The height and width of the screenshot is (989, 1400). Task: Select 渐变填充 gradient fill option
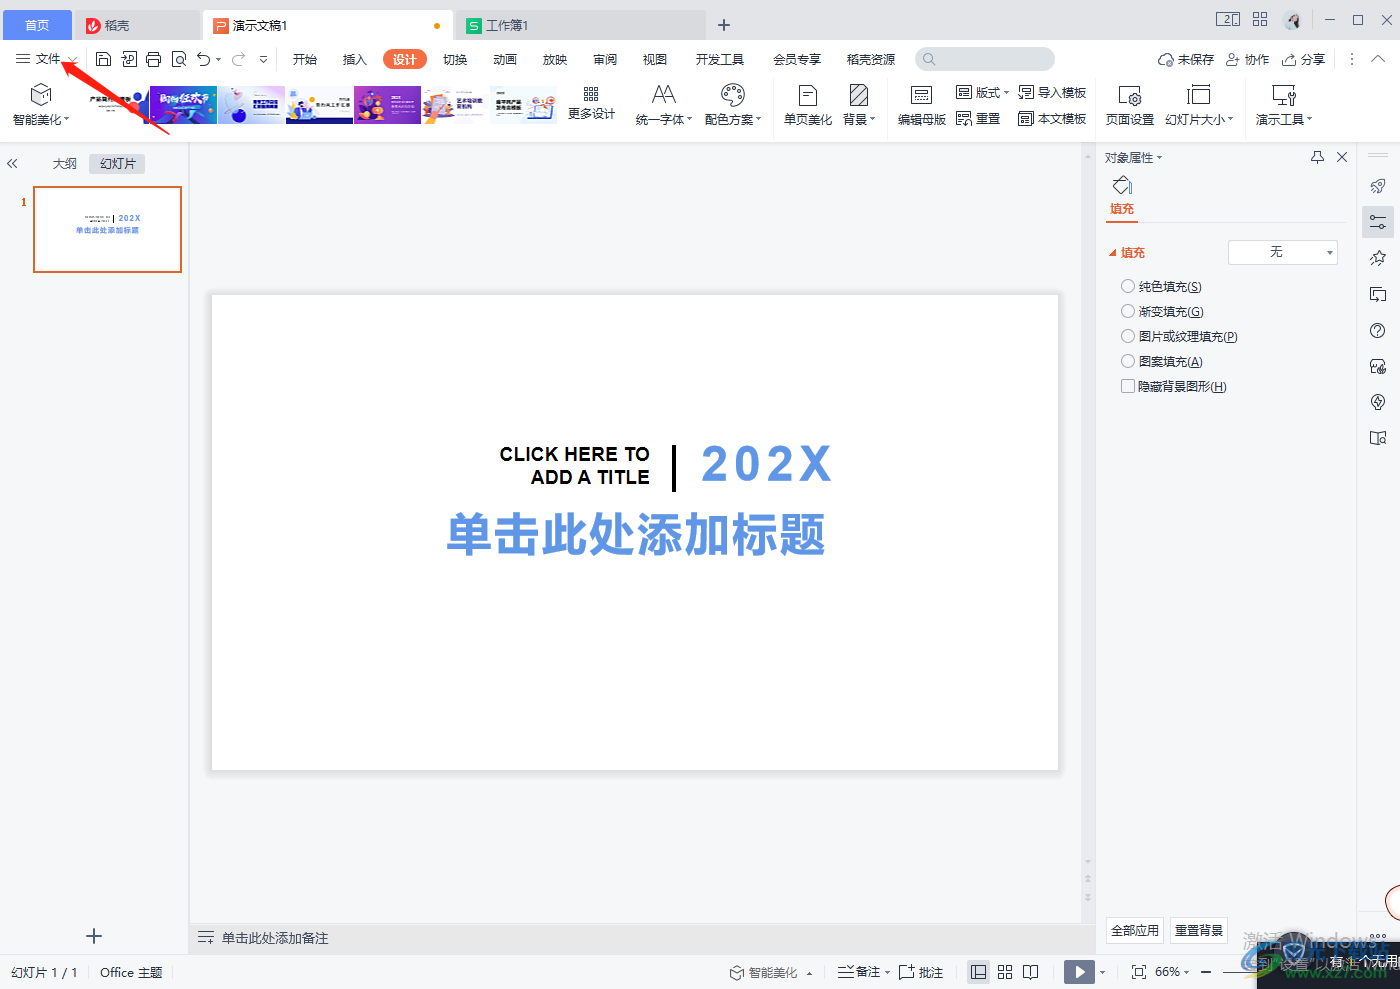1162,311
